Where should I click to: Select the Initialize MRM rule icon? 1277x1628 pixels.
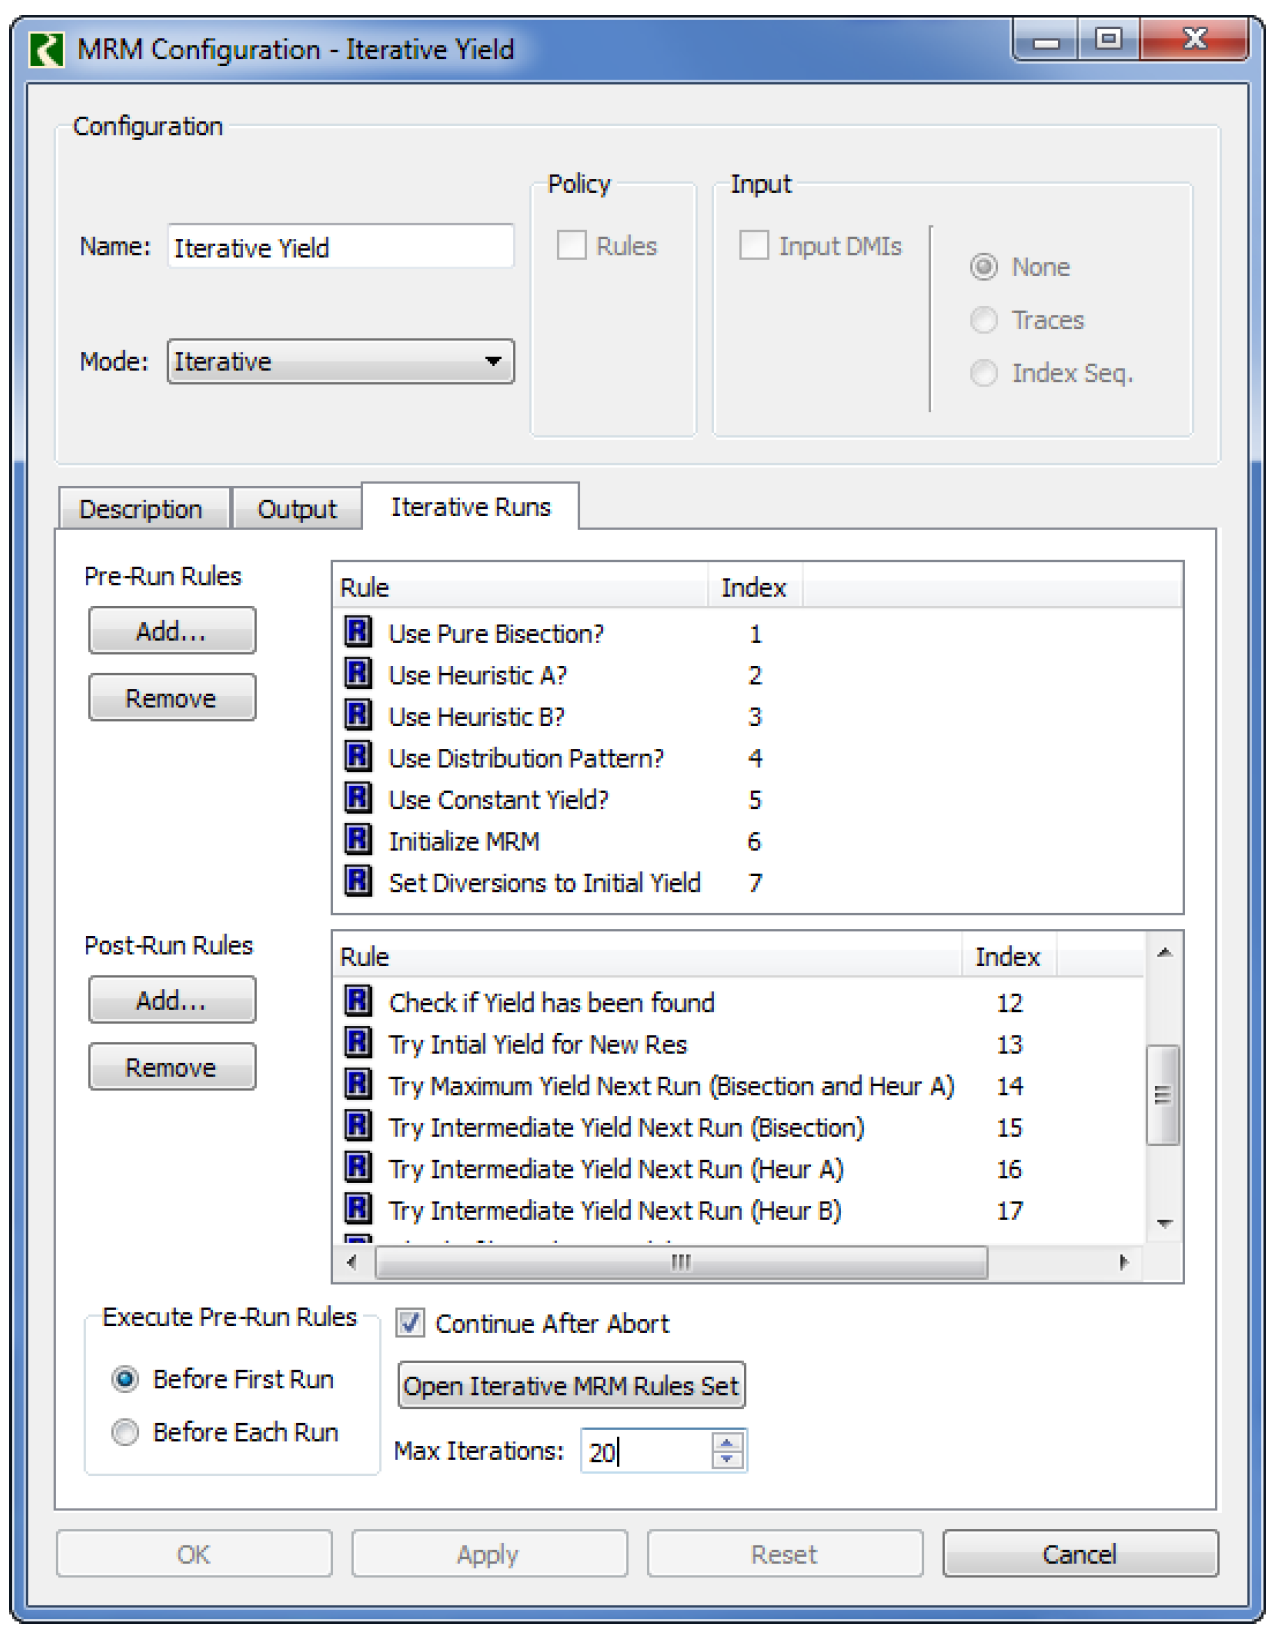point(357,840)
